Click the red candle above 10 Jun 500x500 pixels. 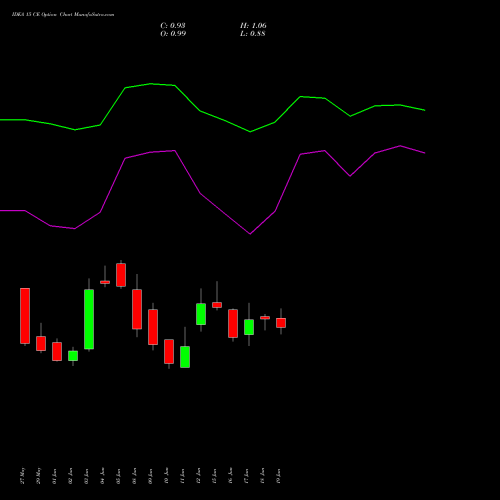click(x=169, y=351)
